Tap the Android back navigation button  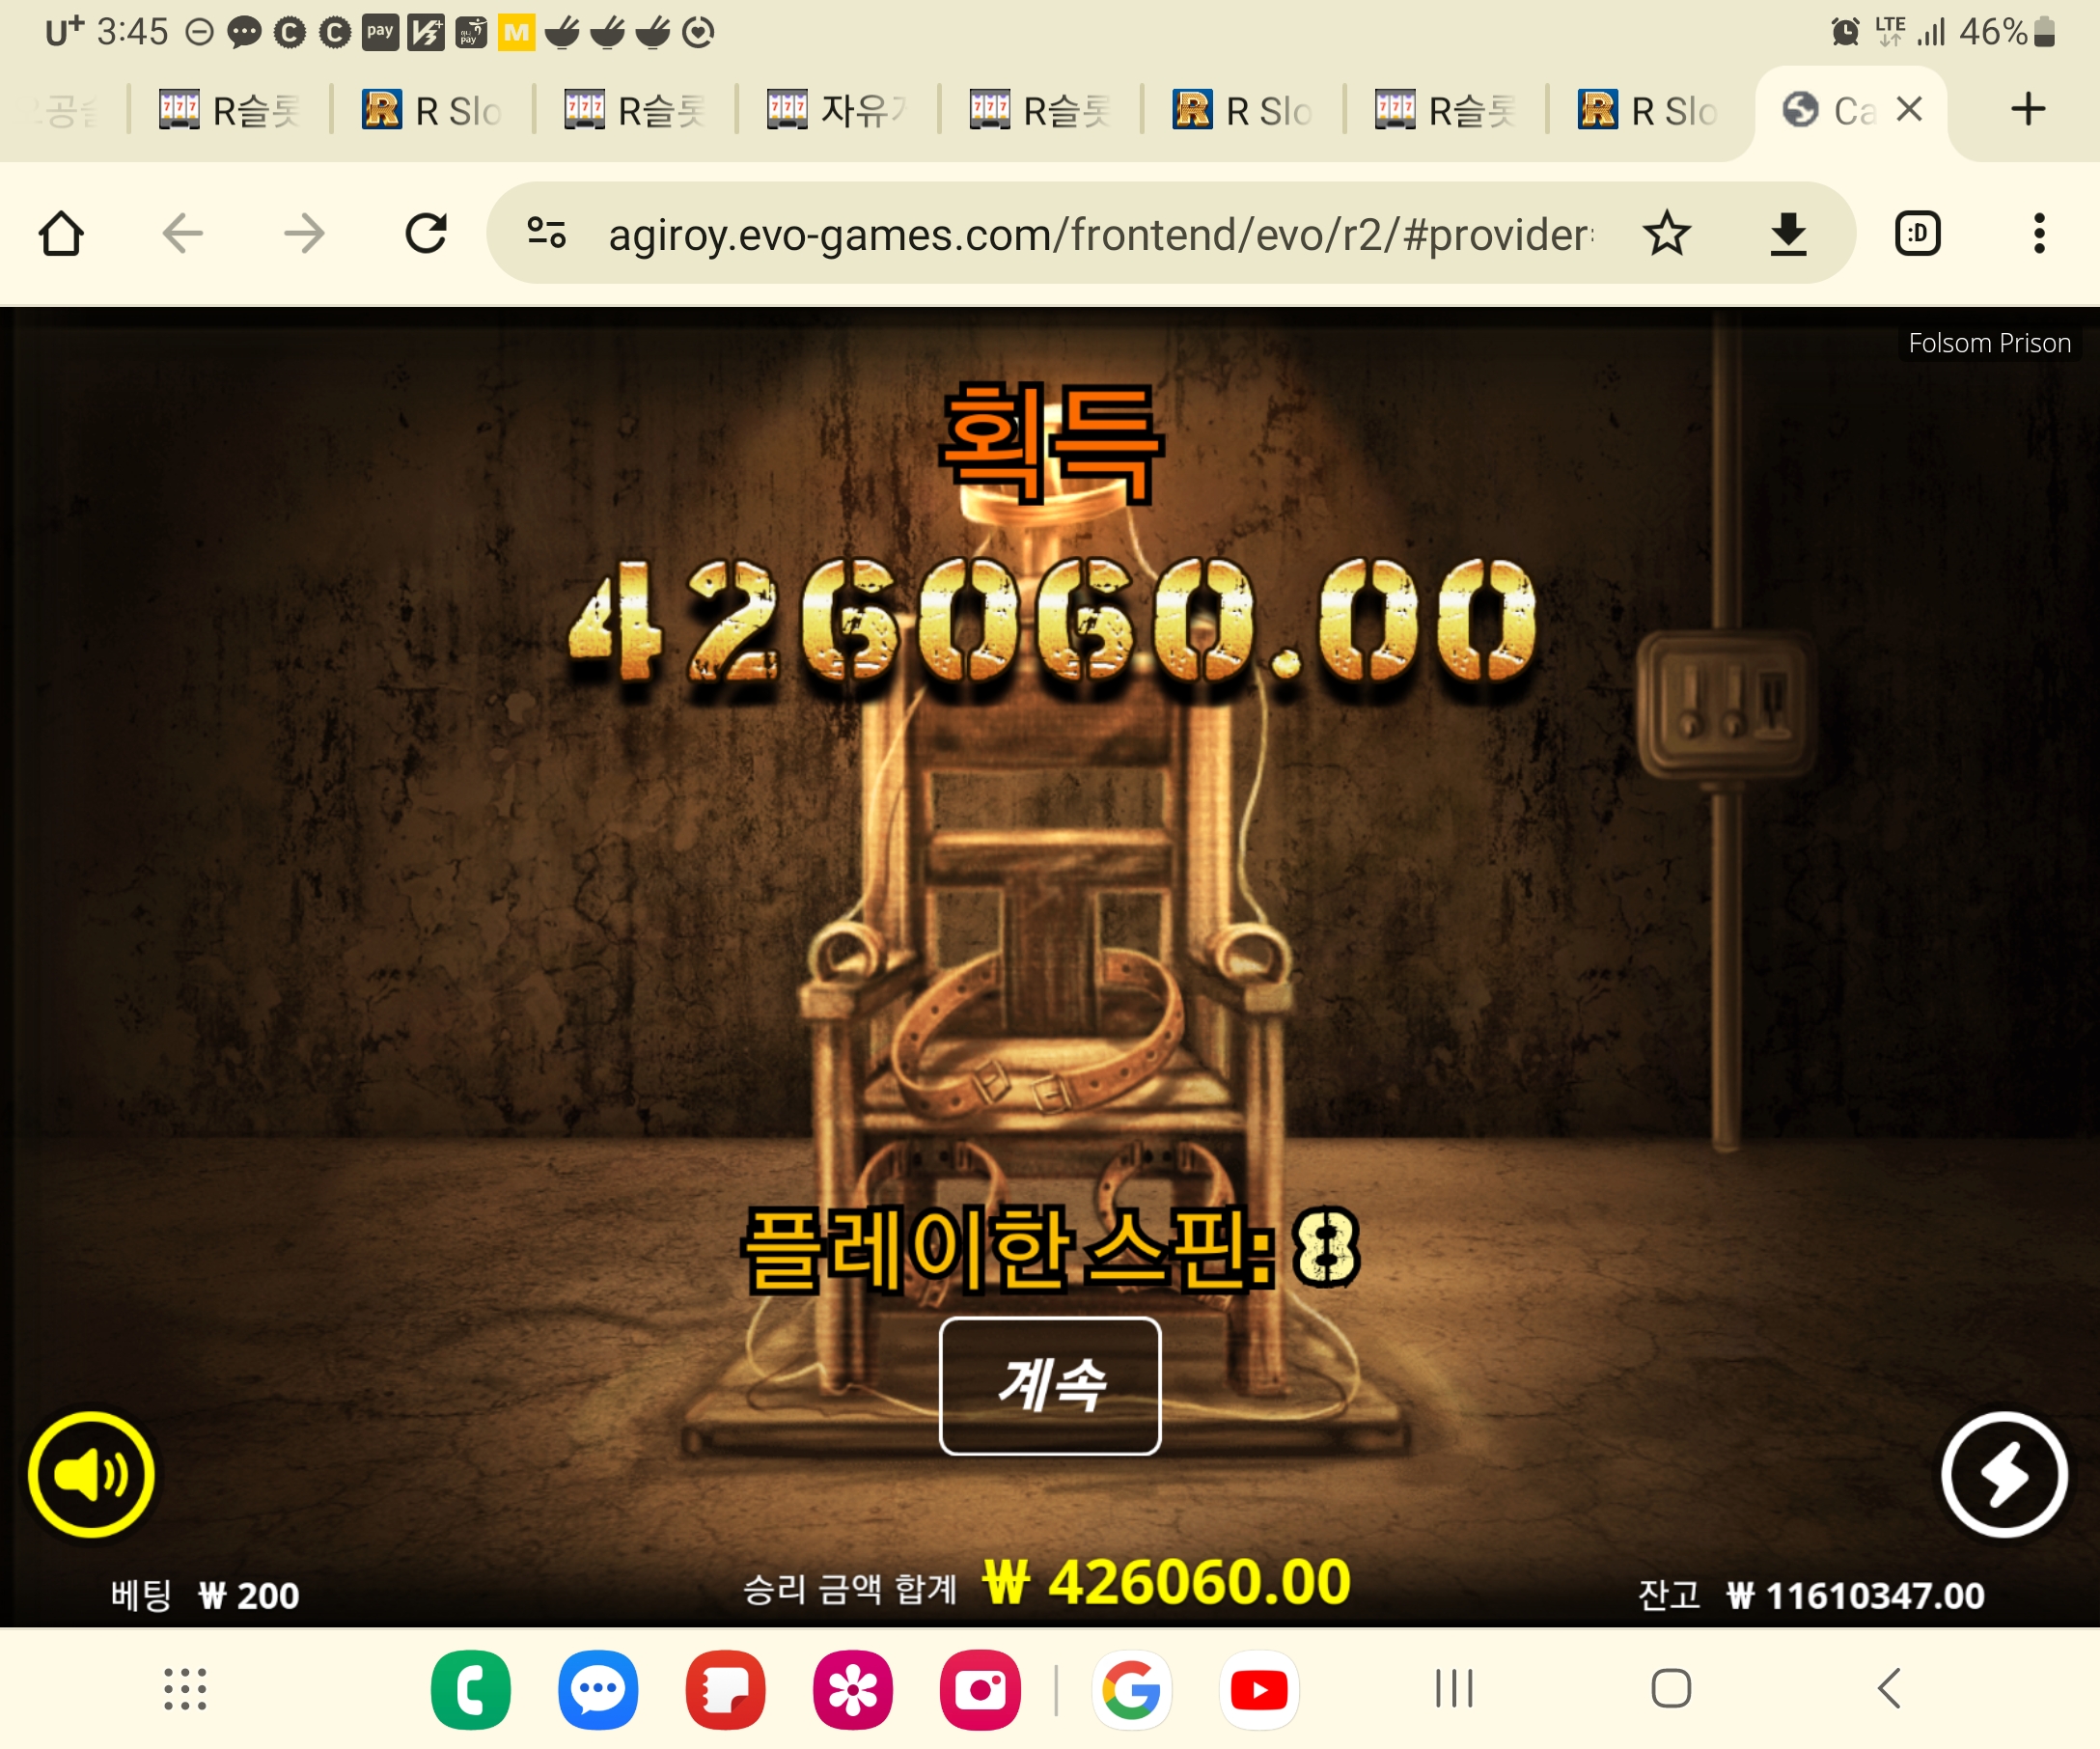coord(1889,1689)
